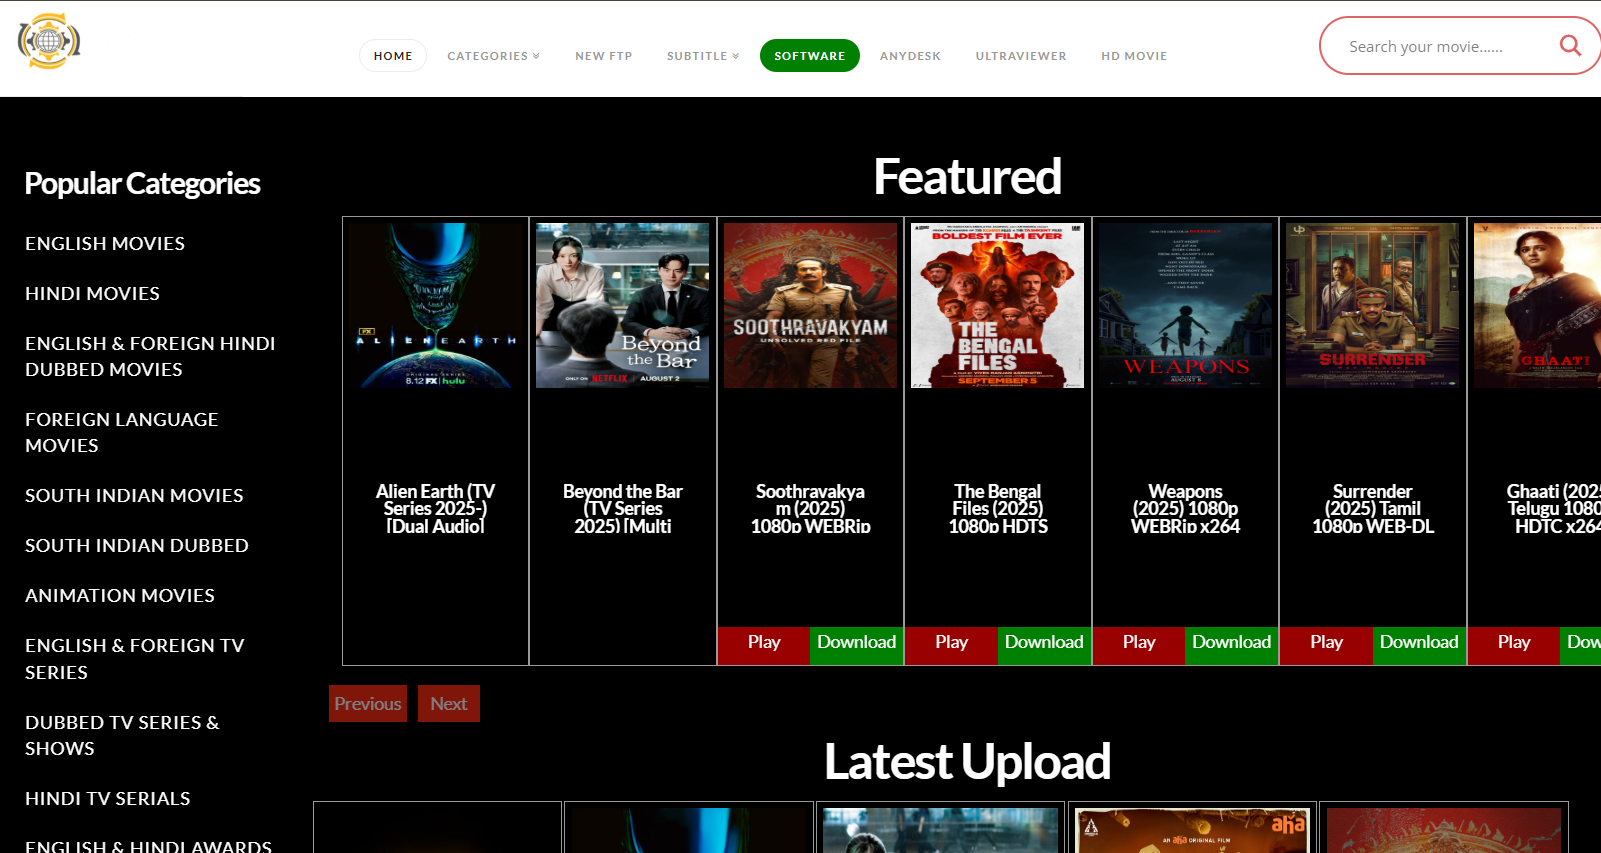Screen dimensions: 1601x853
Task: Open English & Foreign TV Series category
Action: tap(135, 659)
